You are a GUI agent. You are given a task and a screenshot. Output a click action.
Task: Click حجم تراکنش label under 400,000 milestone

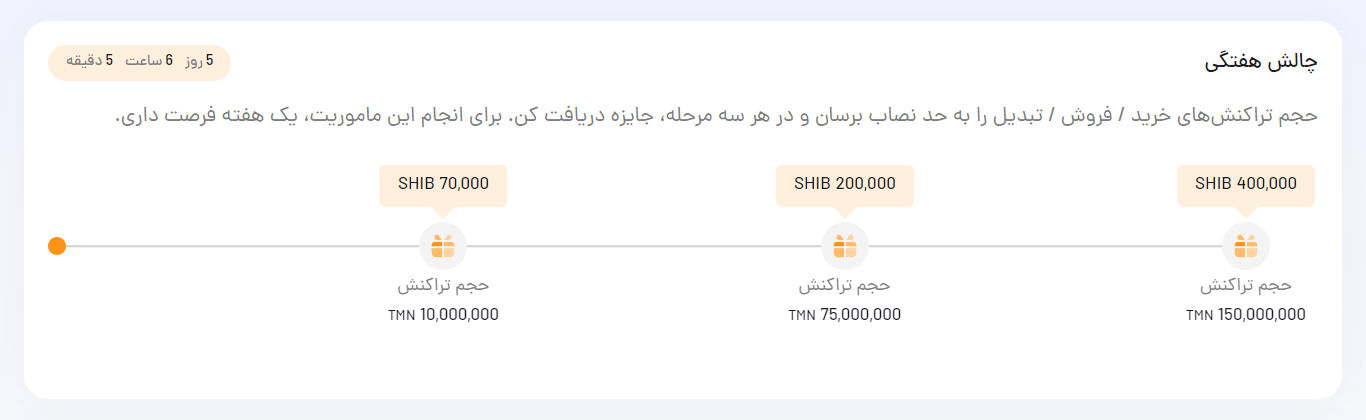pos(1246,286)
